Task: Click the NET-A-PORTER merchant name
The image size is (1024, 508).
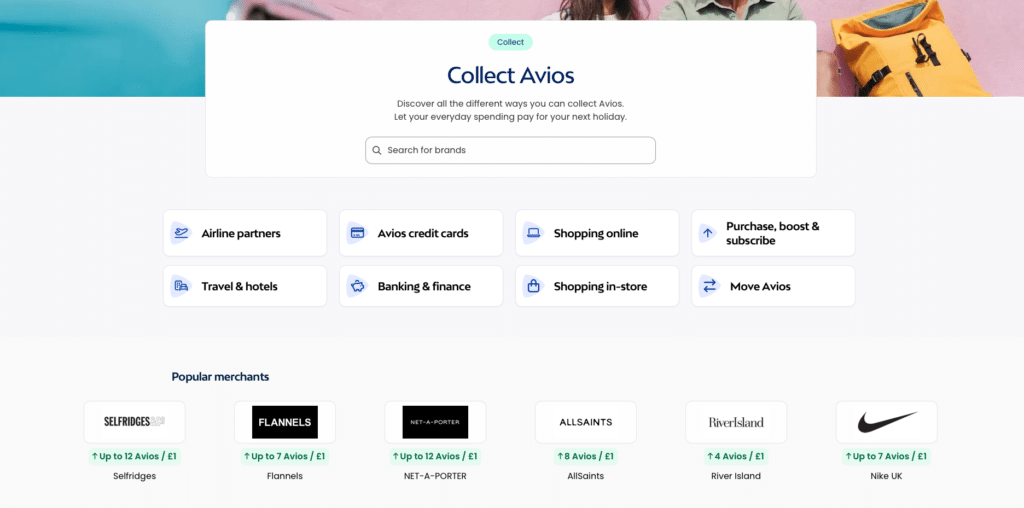Action: click(x=435, y=476)
